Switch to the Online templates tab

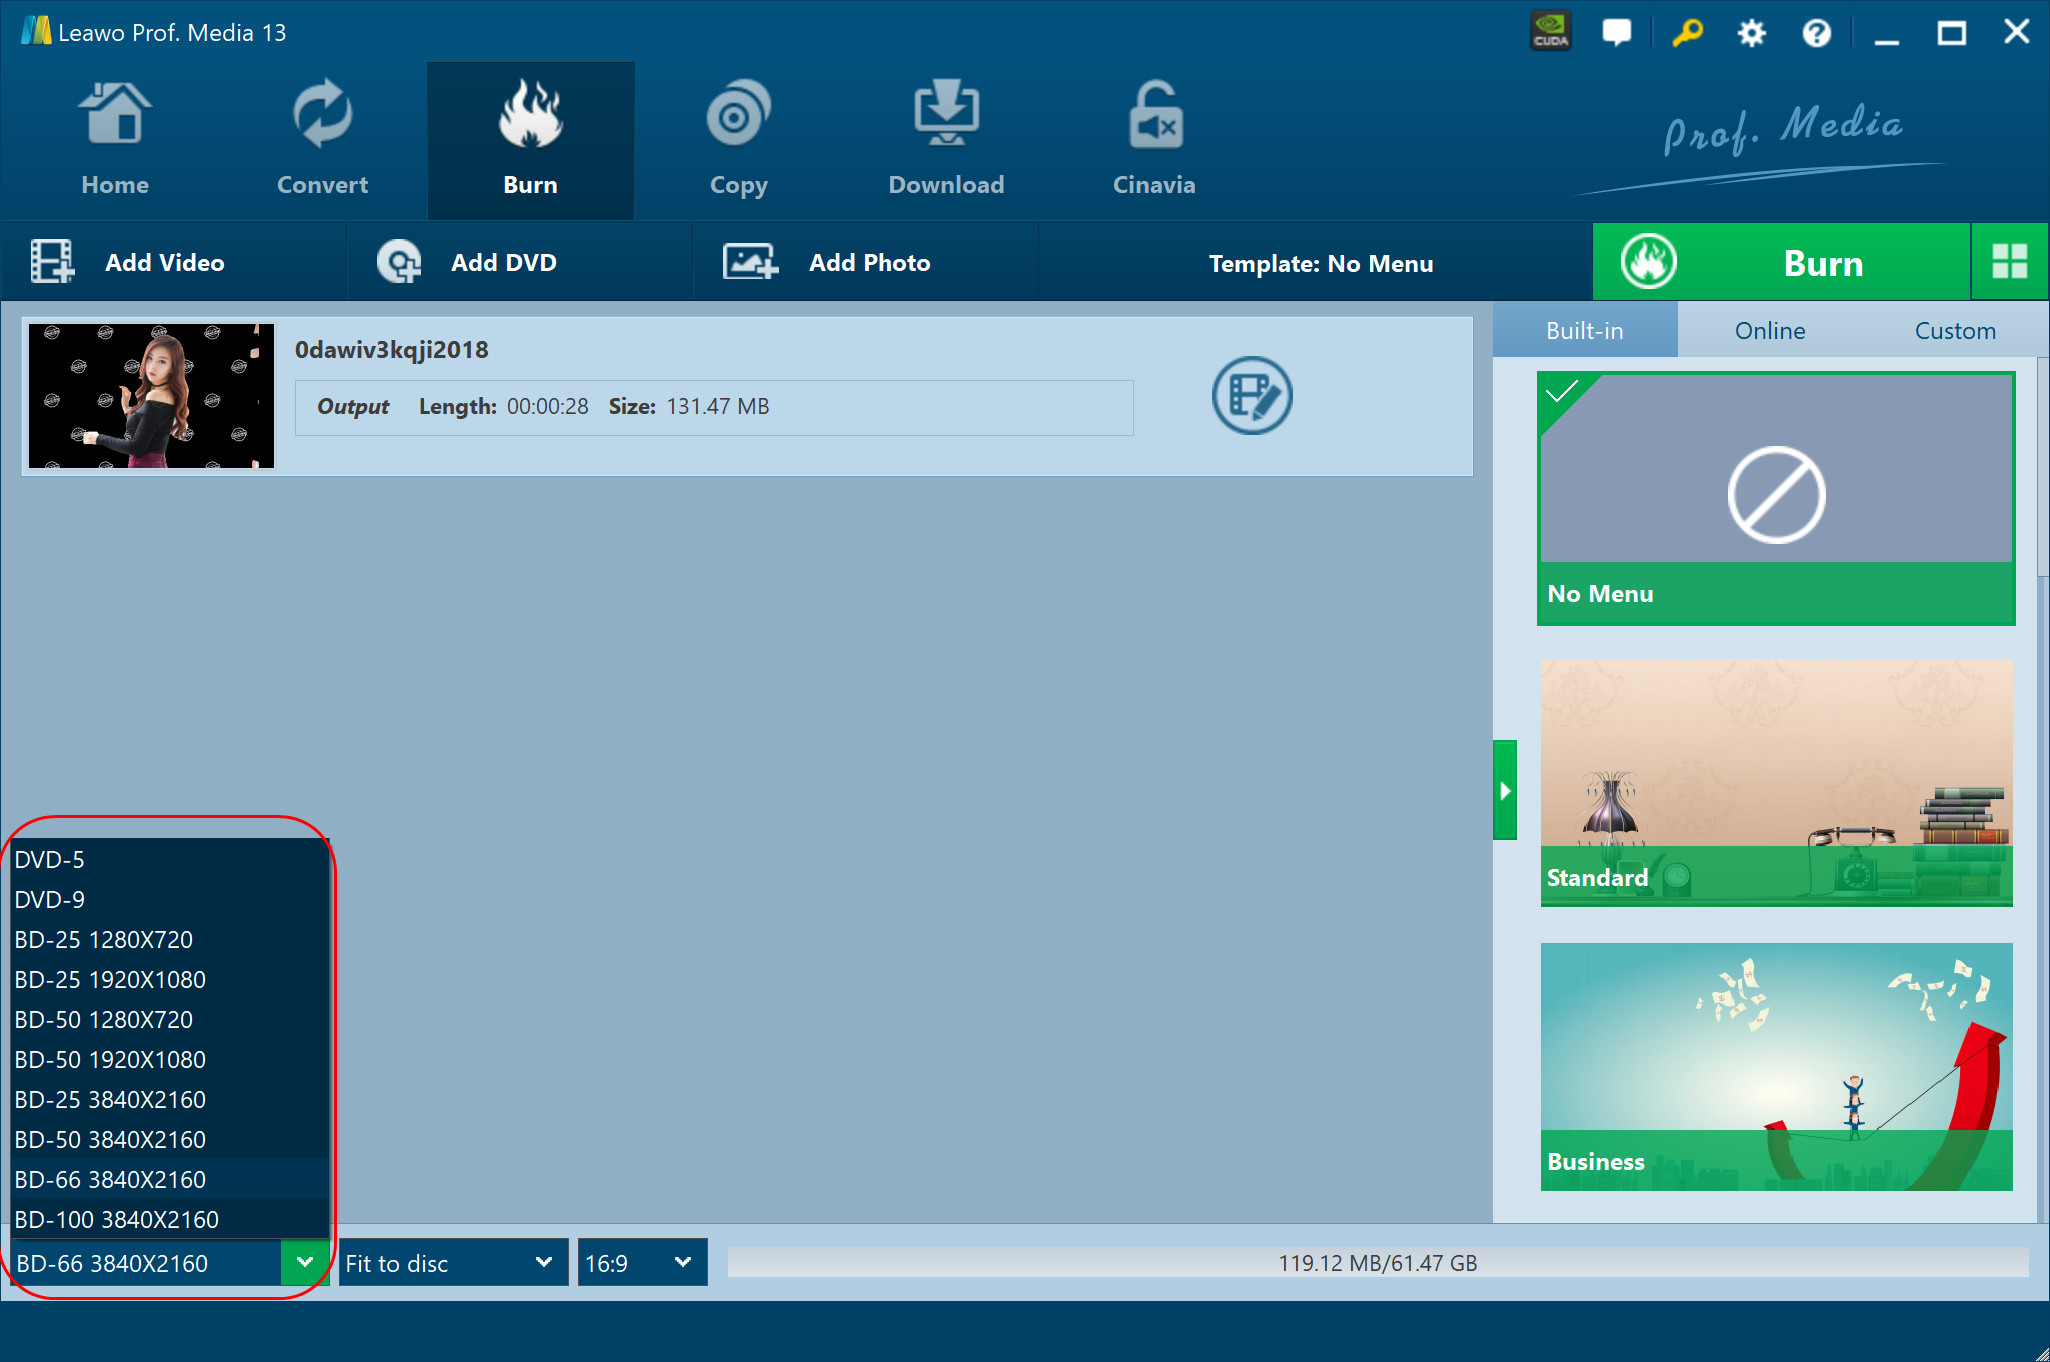(1769, 331)
